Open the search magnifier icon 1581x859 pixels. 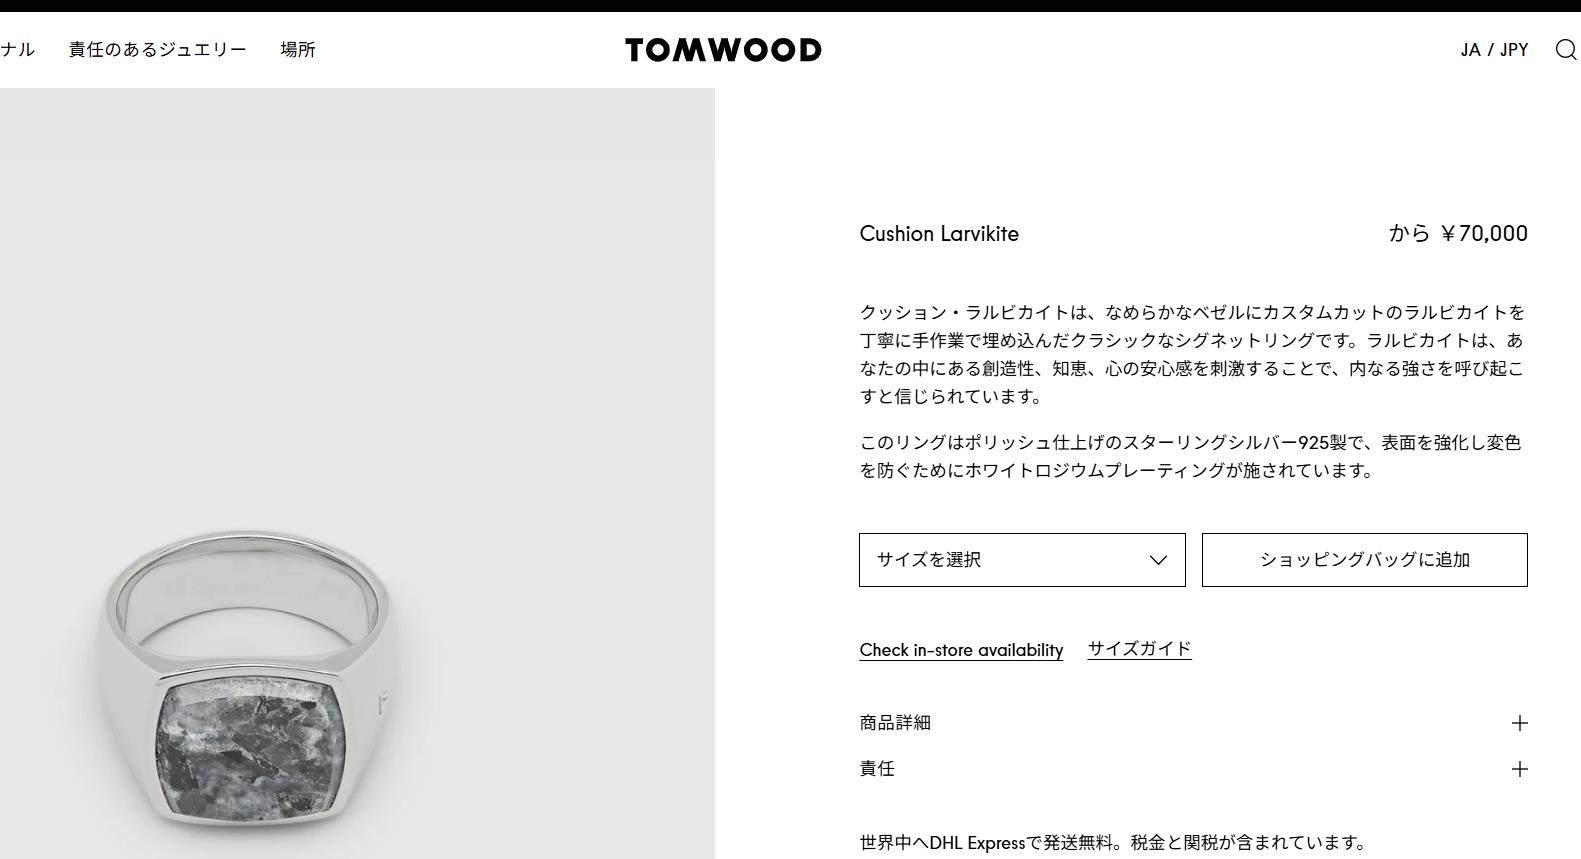coord(1566,50)
